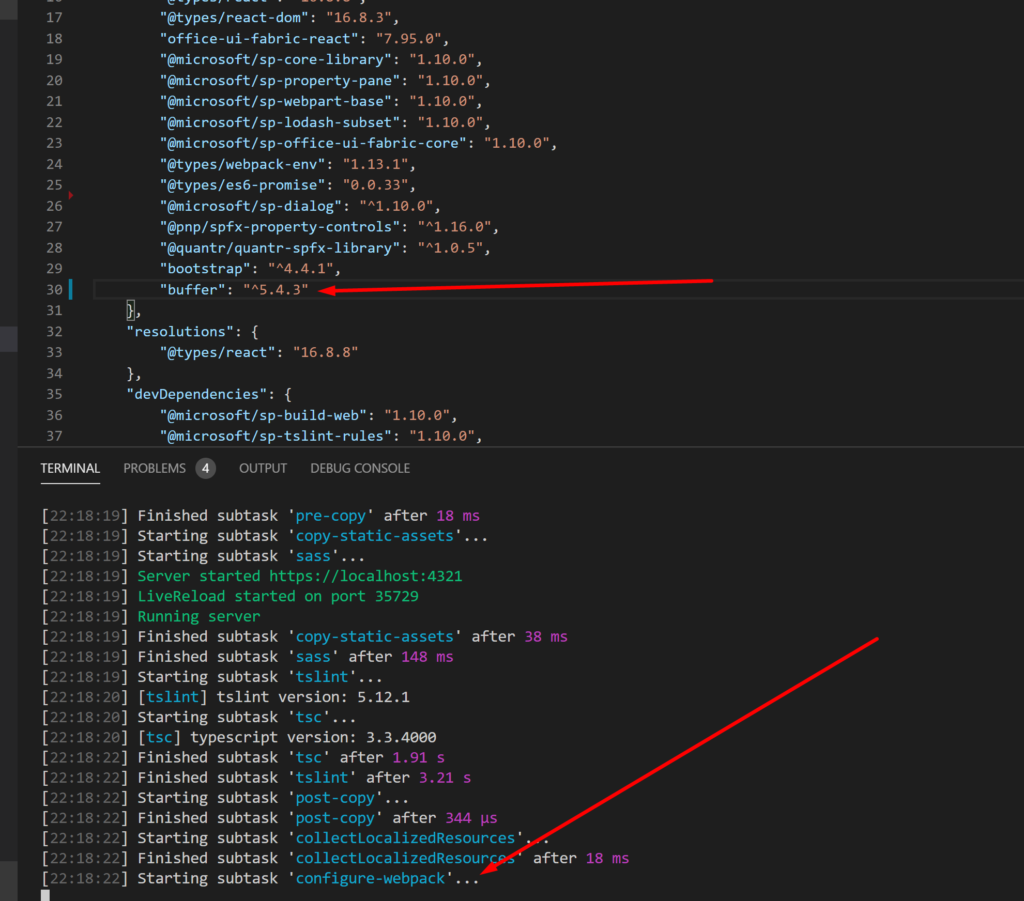Viewport: 1024px width, 901px height.
Task: Click "@pnp/spfx-property-controls" dependency
Action: (x=280, y=227)
